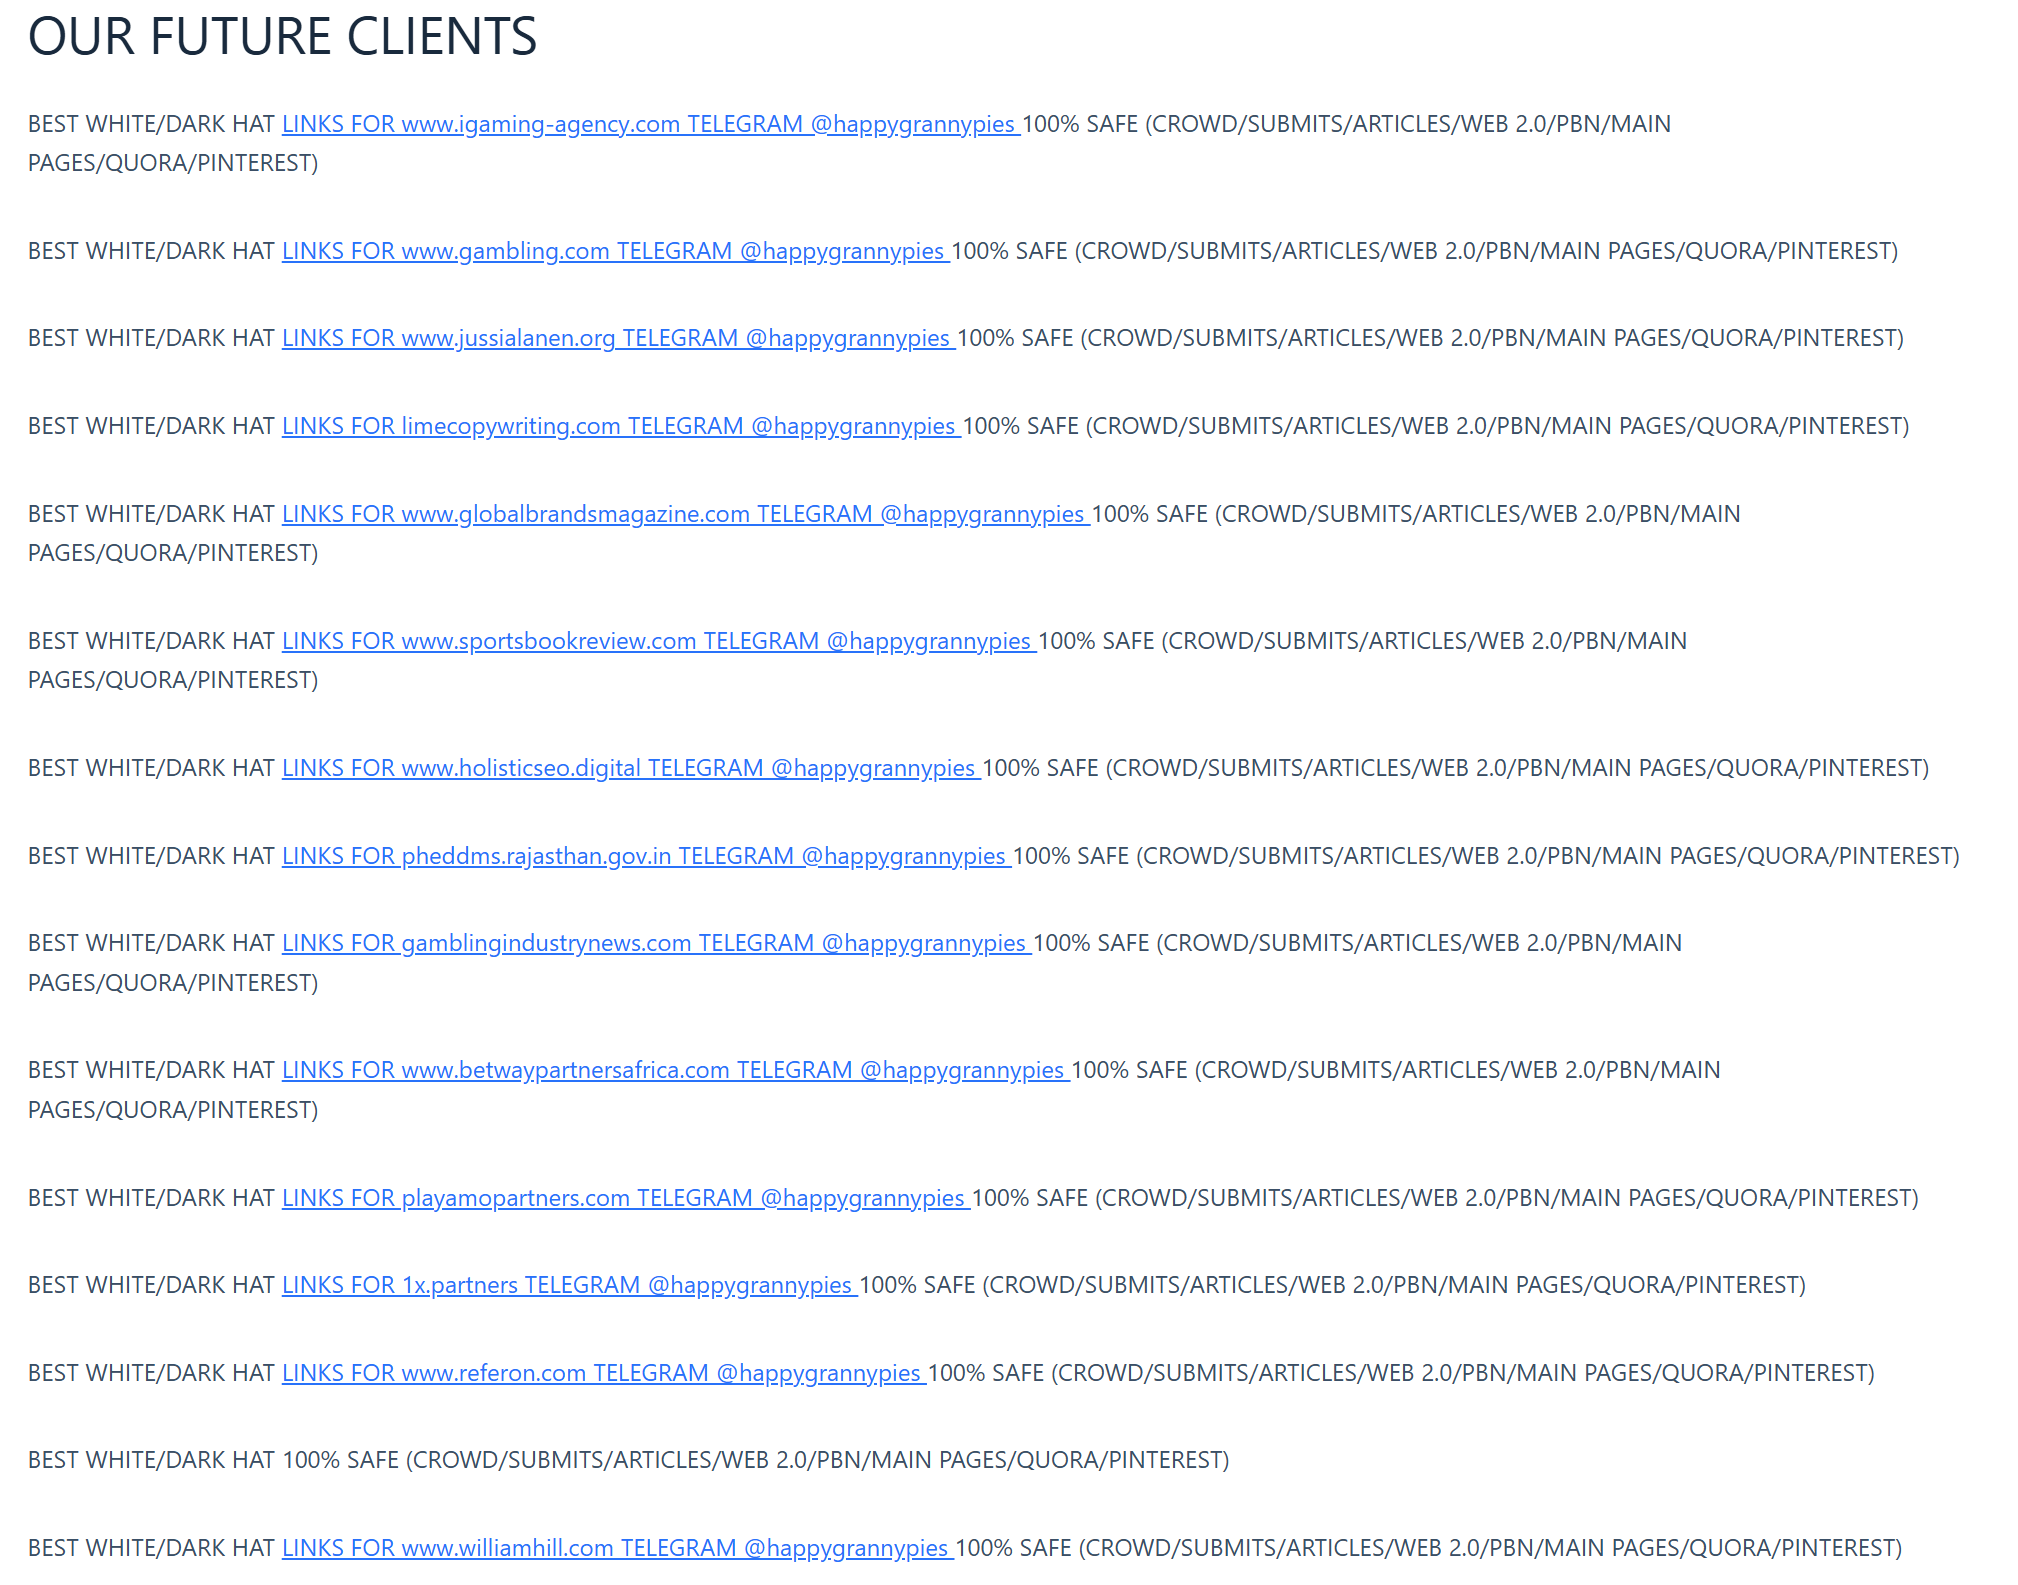2018x1585 pixels.
Task: Follow the pheddms.rajasthan.gov.in link
Action: coord(647,856)
